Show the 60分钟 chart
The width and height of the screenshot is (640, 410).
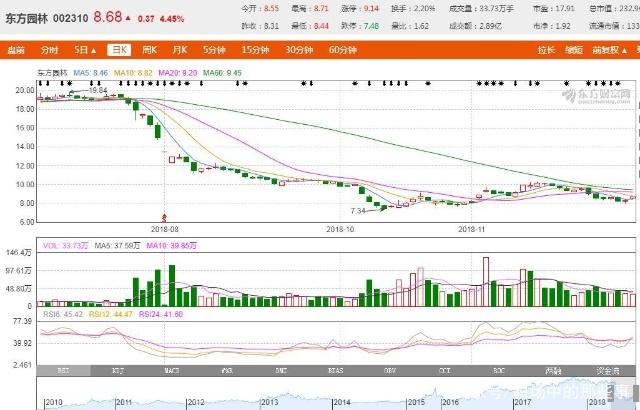pos(343,50)
